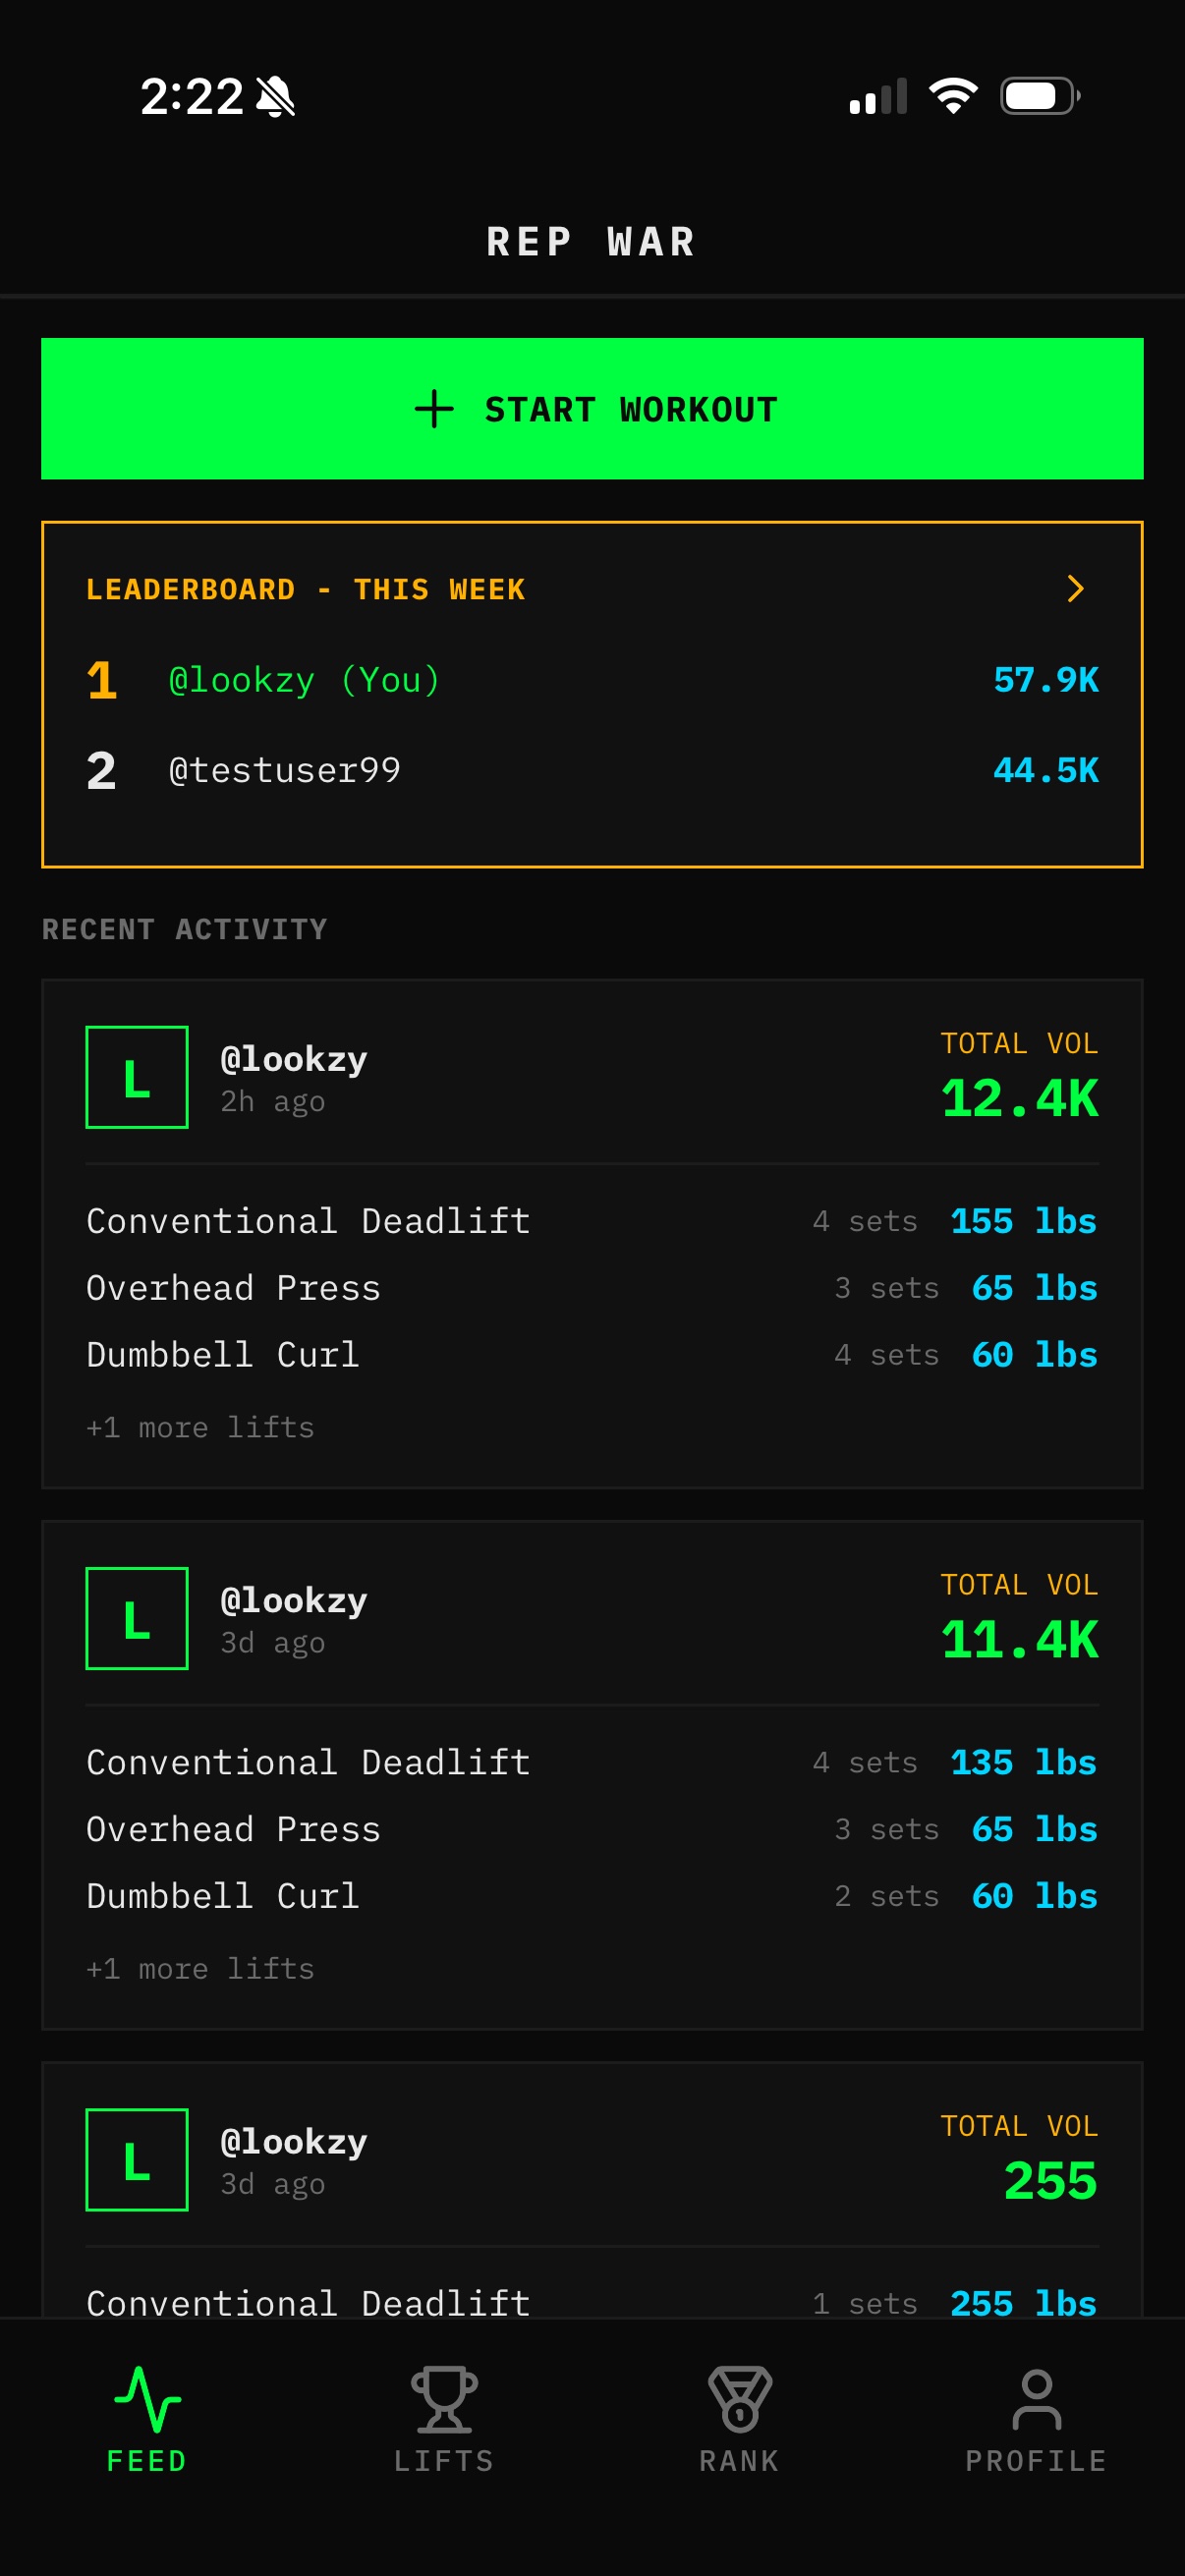Expand '+1 more lifts' on the 12.4K workout
This screenshot has height=2576, width=1185.
tap(199, 1428)
